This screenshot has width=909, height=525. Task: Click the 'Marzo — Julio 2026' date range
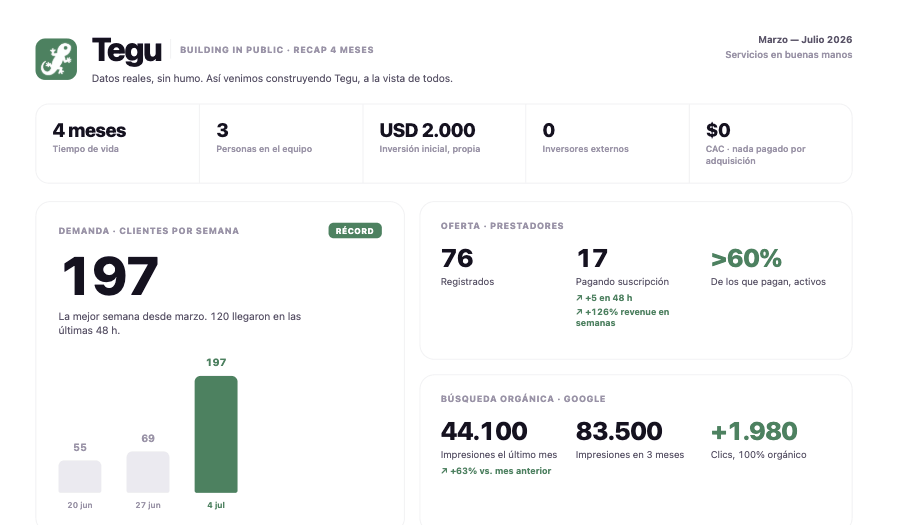tap(805, 39)
